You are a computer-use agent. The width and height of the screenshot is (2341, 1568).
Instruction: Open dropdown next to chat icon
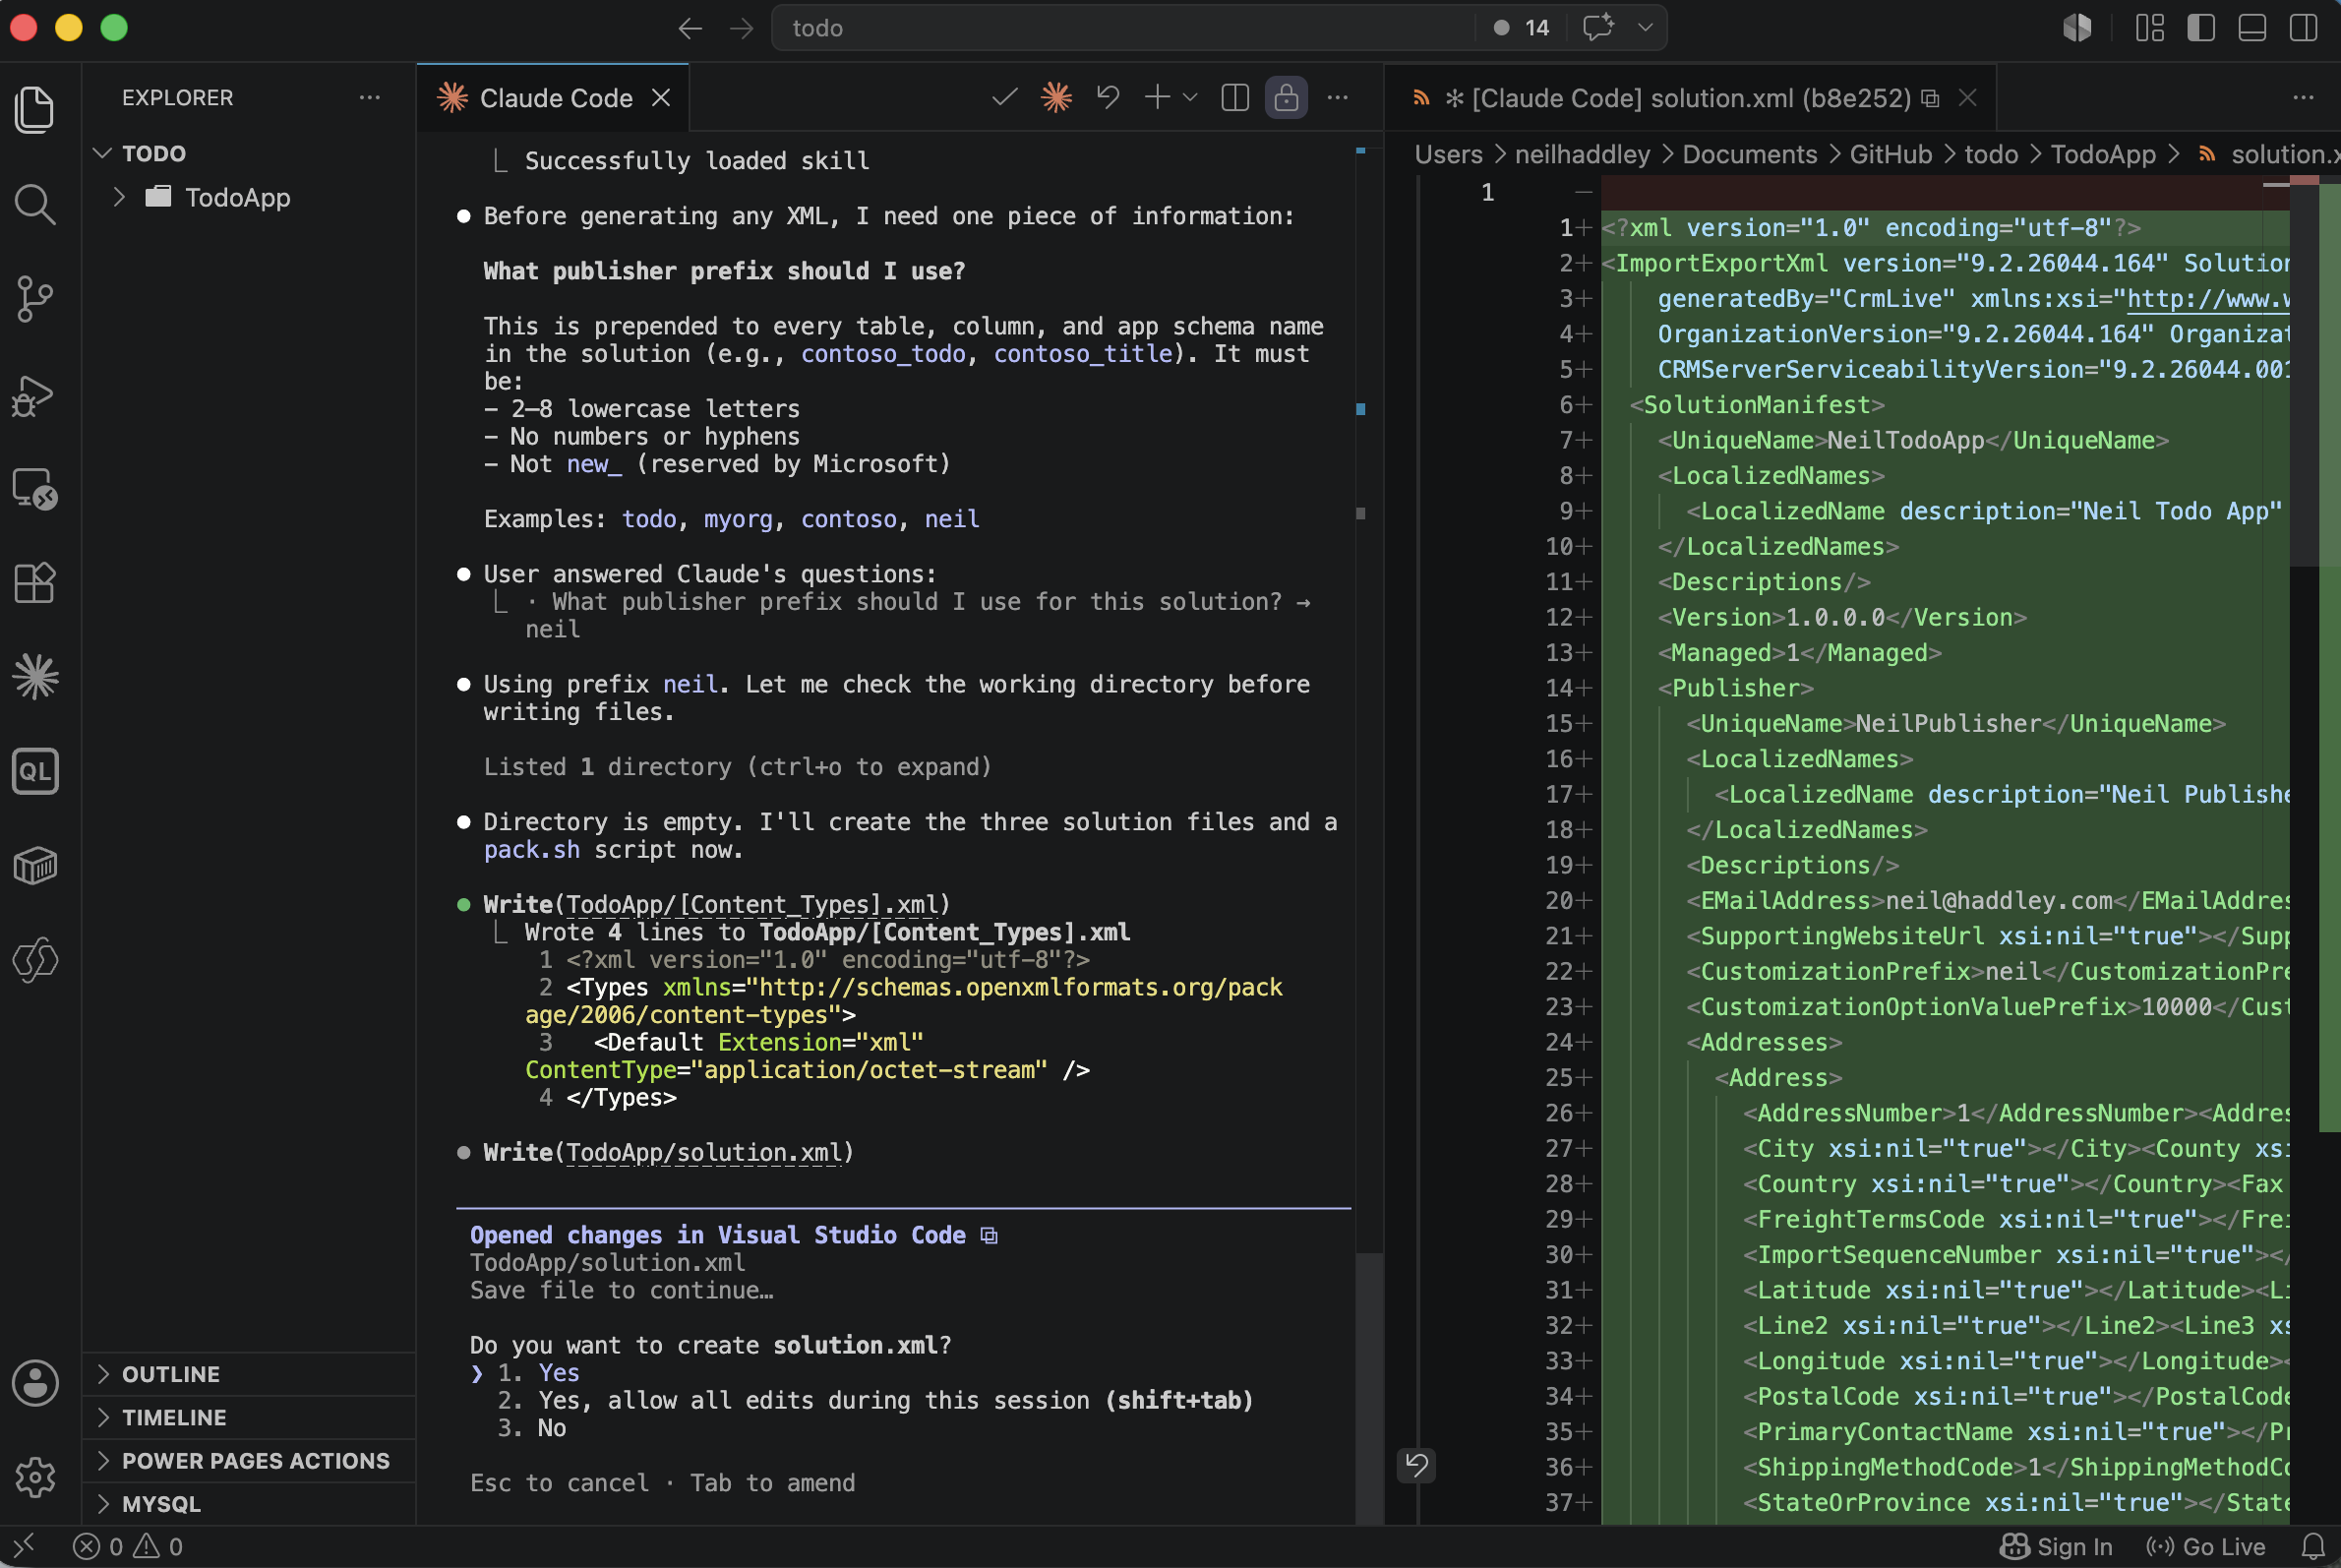click(x=1645, y=28)
